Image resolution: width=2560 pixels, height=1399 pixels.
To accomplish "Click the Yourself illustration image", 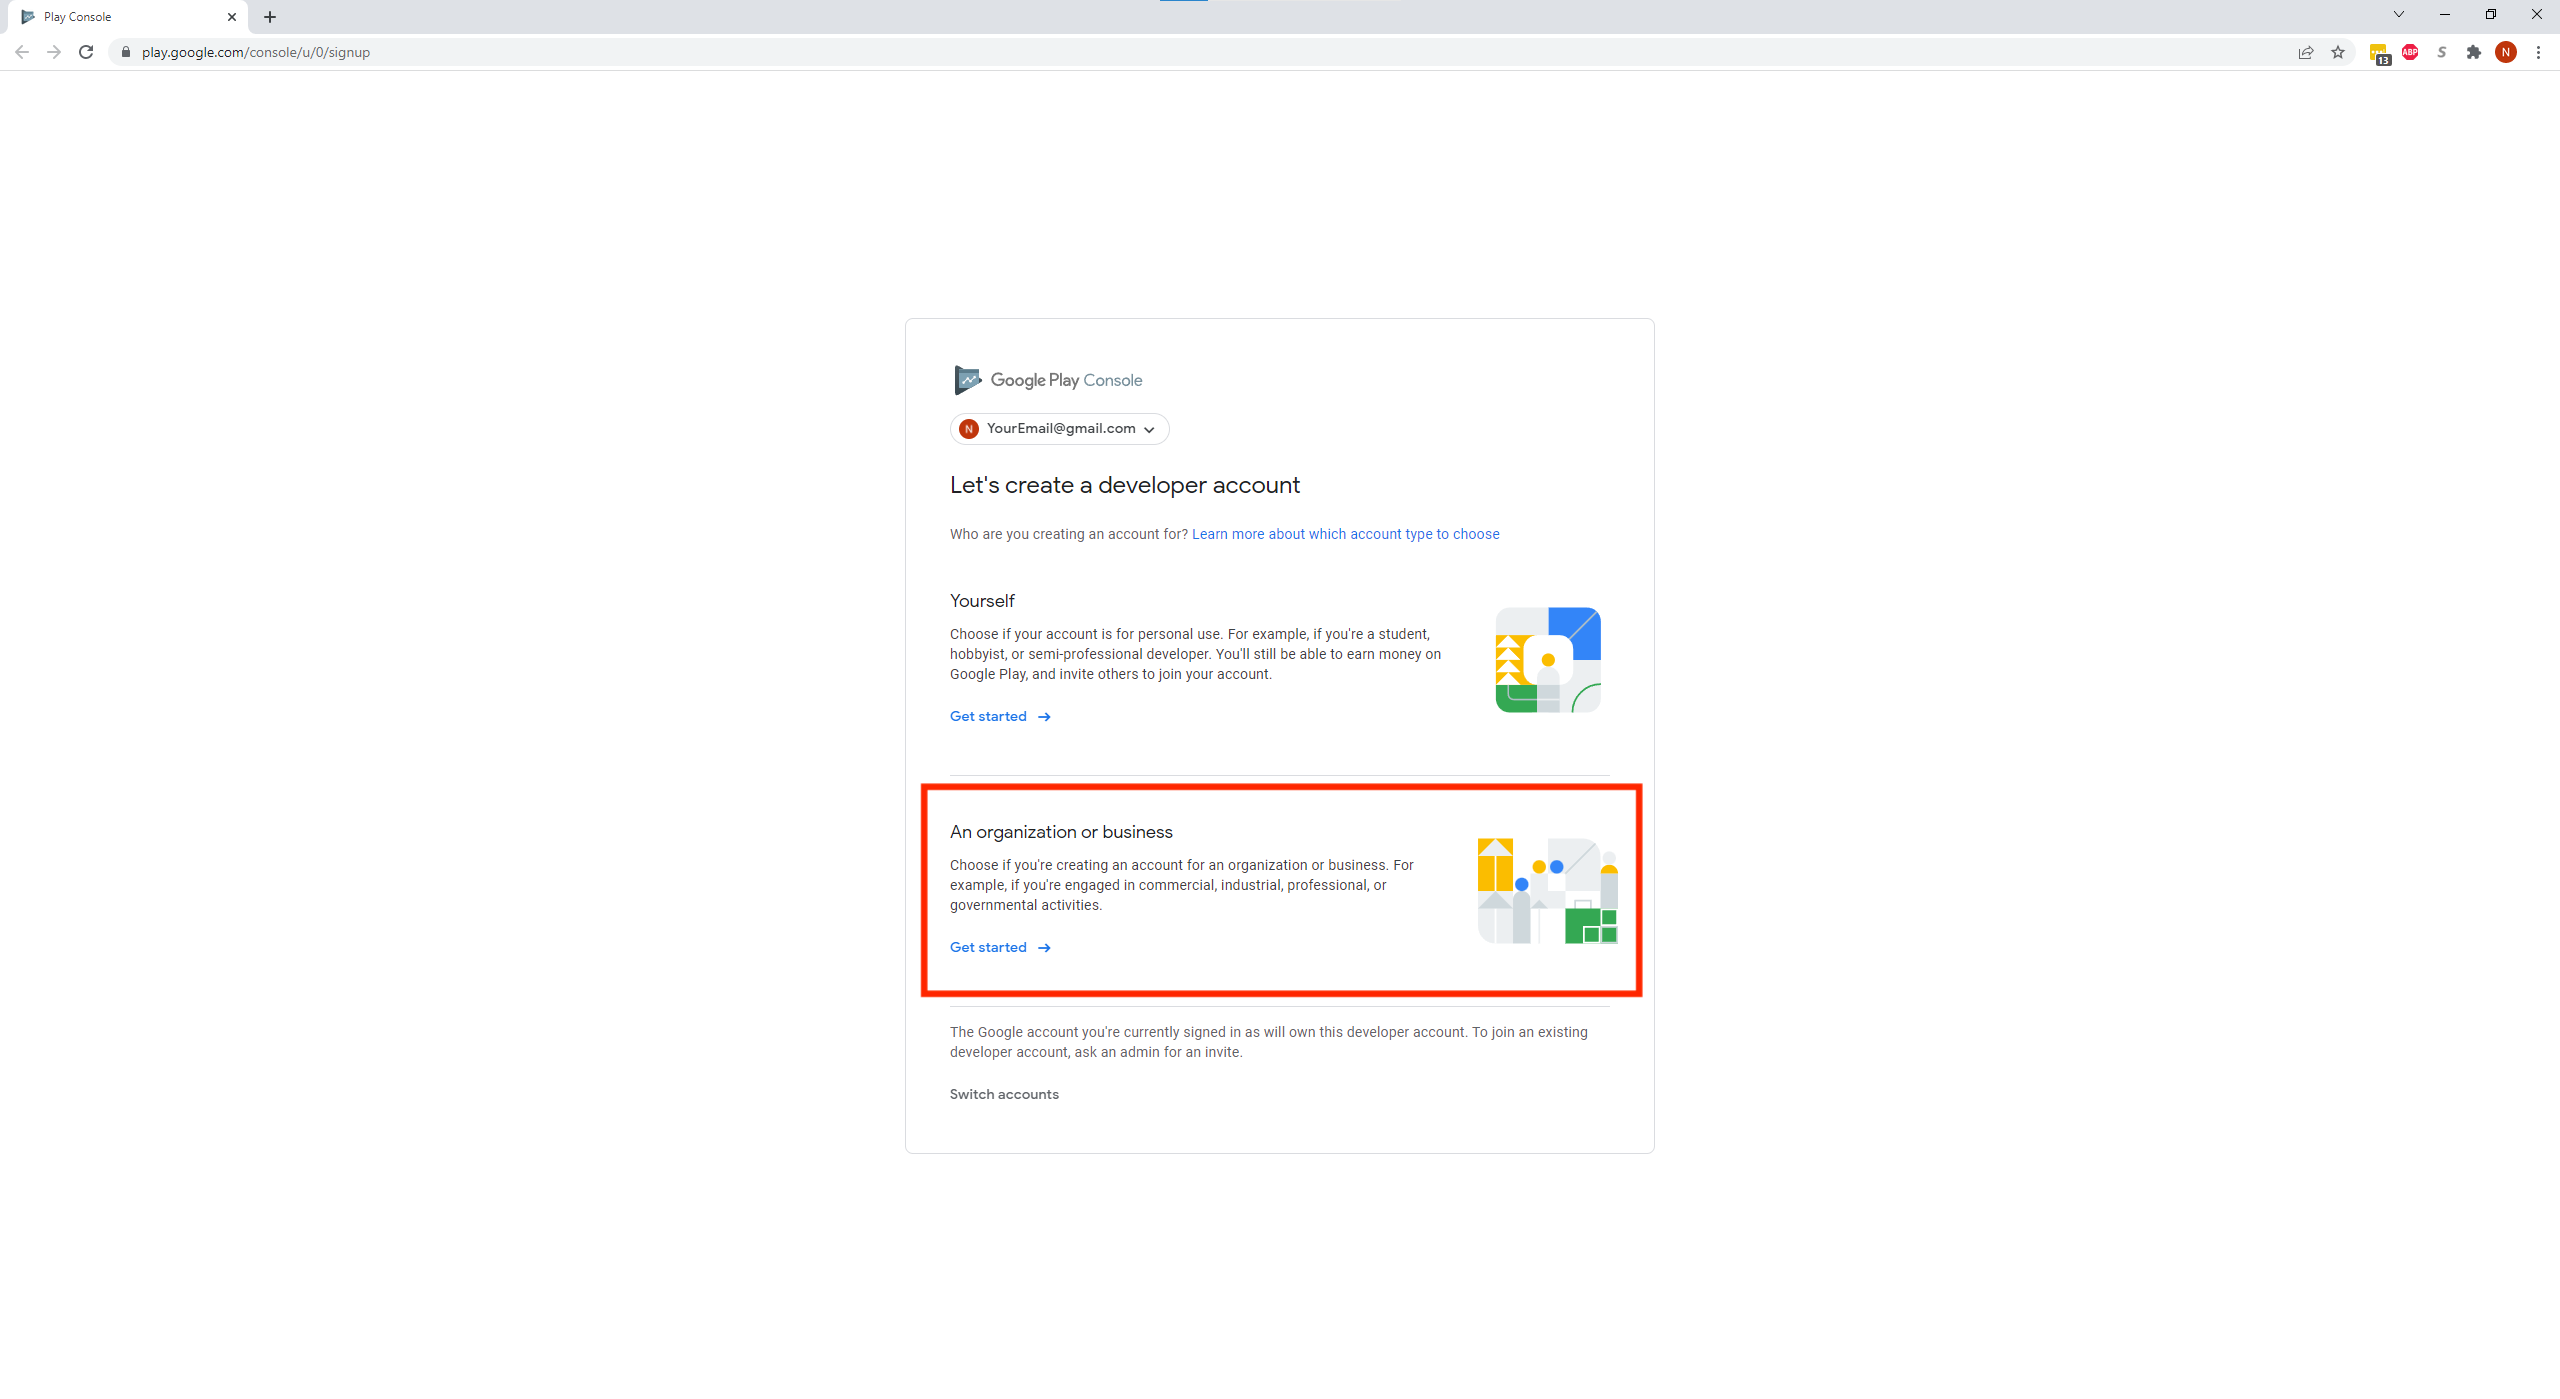I will click(x=1548, y=660).
